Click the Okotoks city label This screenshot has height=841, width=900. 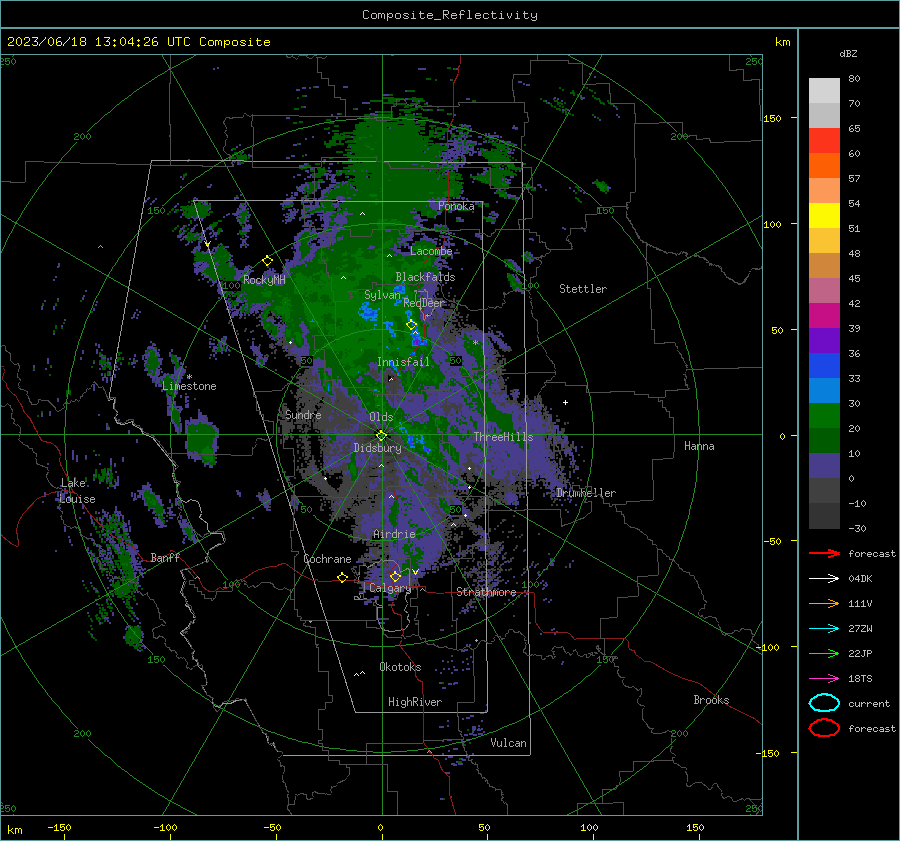[400, 667]
